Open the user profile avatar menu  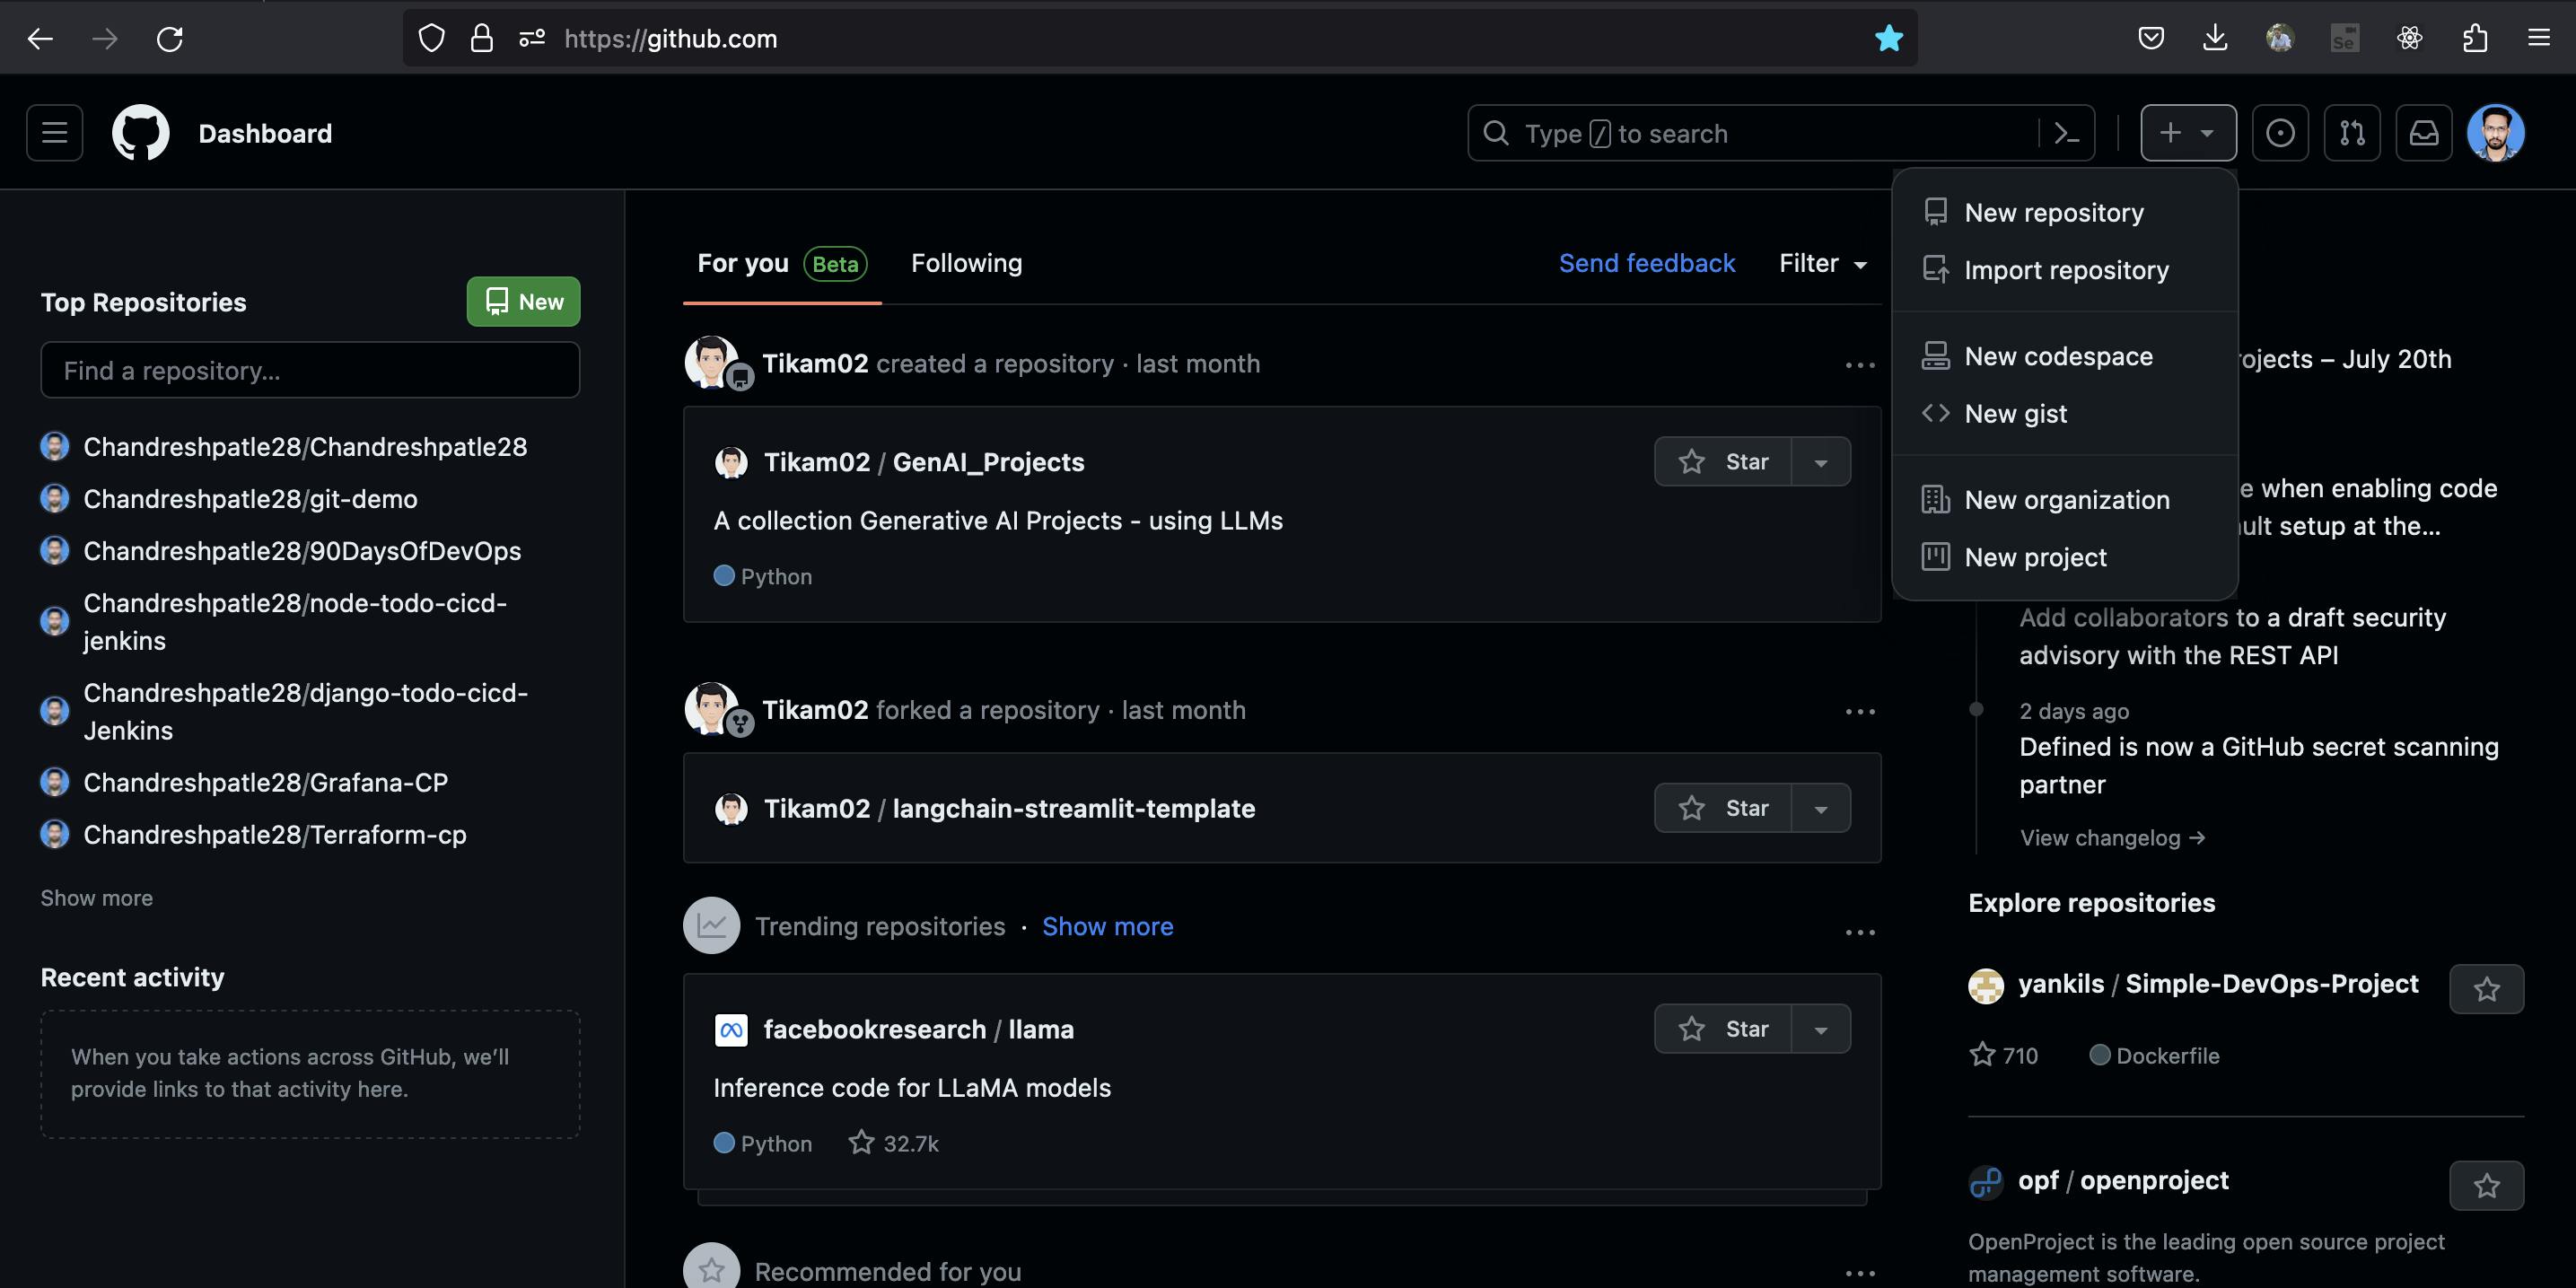click(x=2496, y=133)
